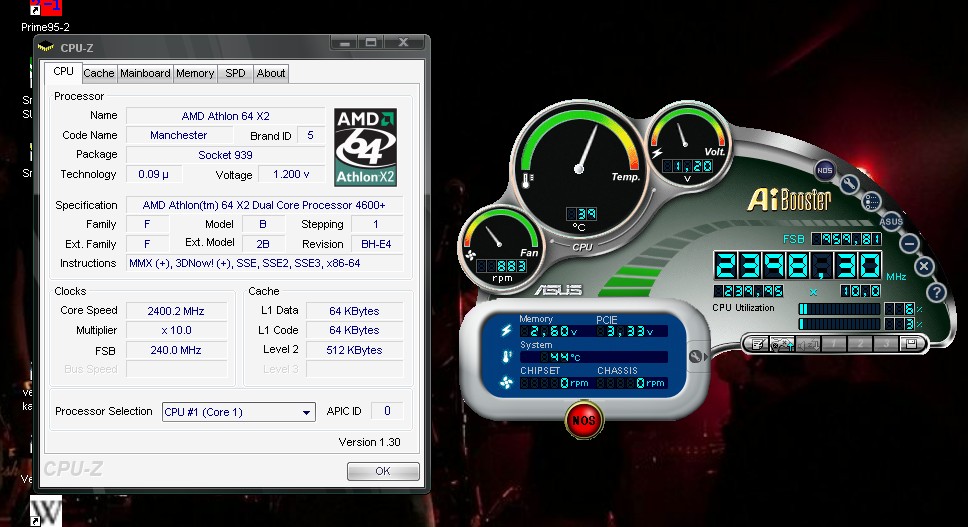Click the large MHz frequency display in AI Booster
The width and height of the screenshot is (968, 527).
pyautogui.click(x=798, y=266)
